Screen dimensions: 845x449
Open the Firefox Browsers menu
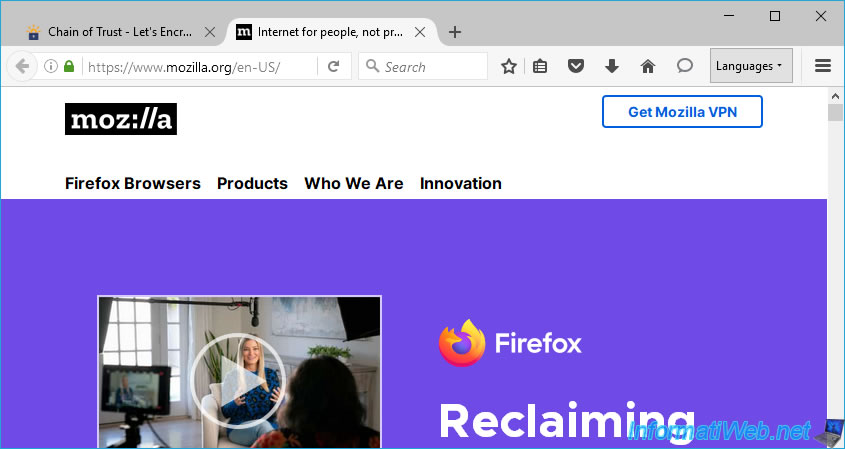(133, 183)
